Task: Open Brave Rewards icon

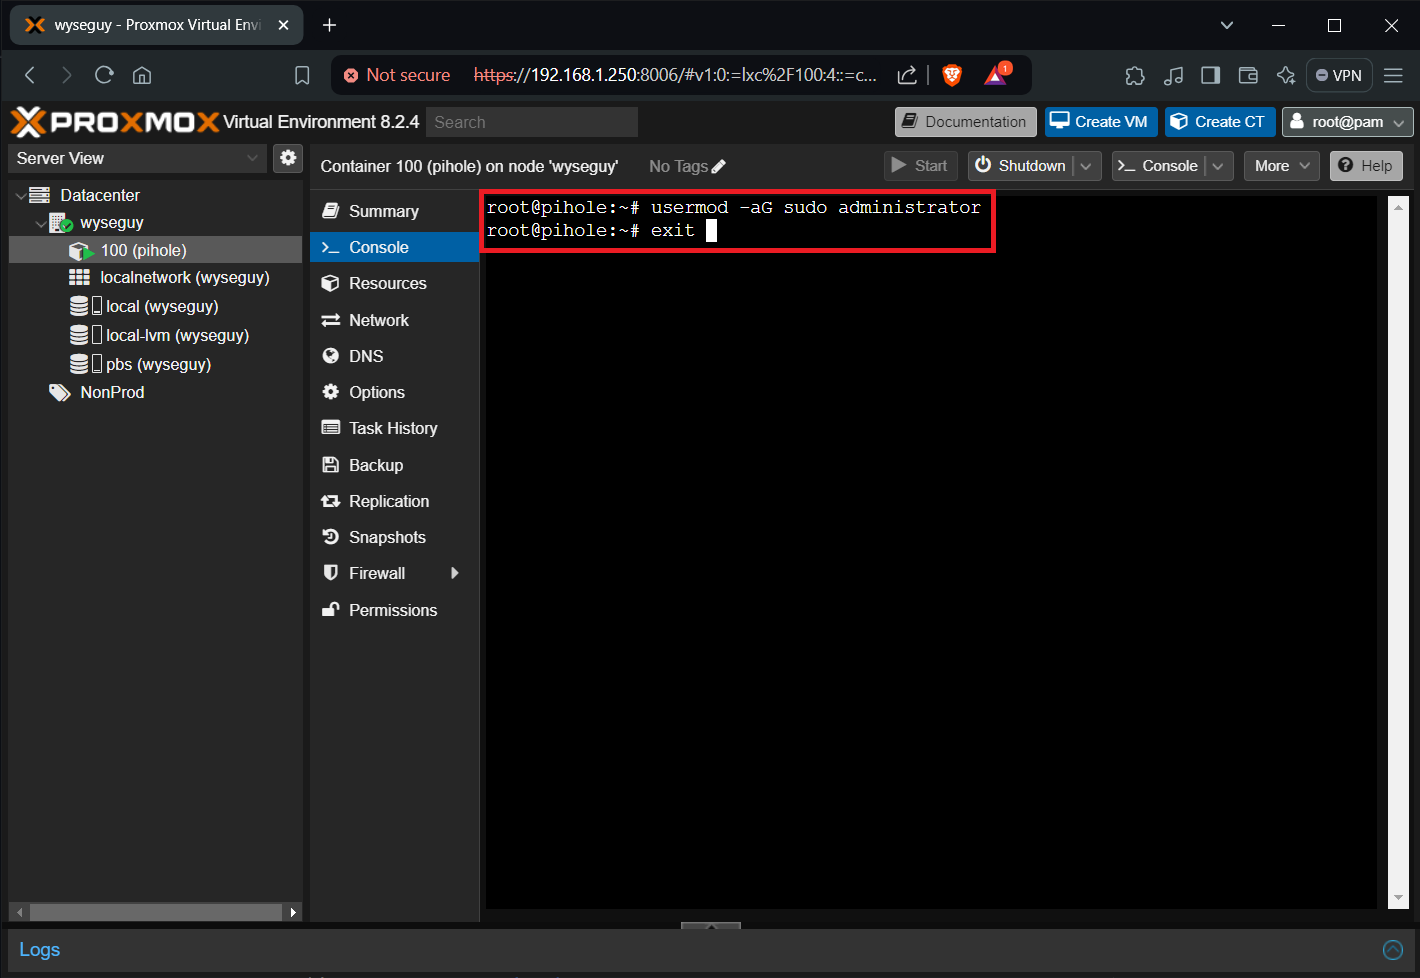Action: (x=997, y=75)
